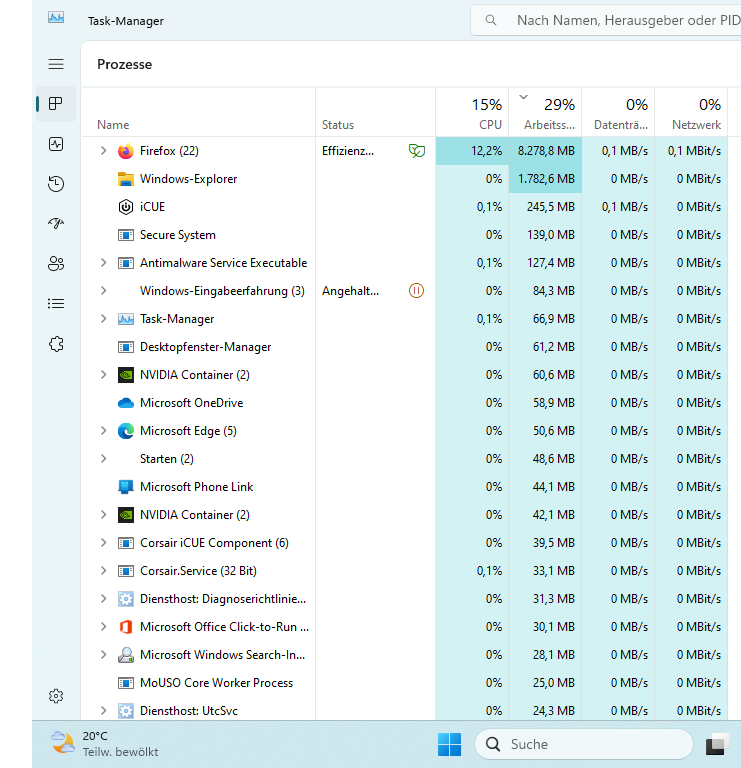Expand NVIDIA Container (2) with 42,1 MB

[x=103, y=515]
